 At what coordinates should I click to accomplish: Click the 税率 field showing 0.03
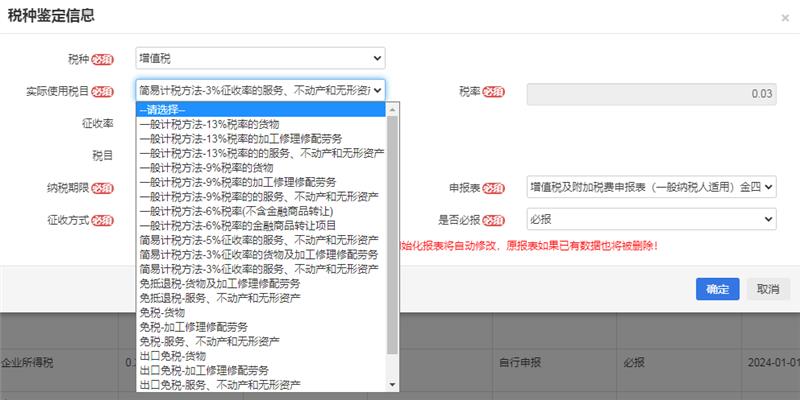click(x=651, y=93)
